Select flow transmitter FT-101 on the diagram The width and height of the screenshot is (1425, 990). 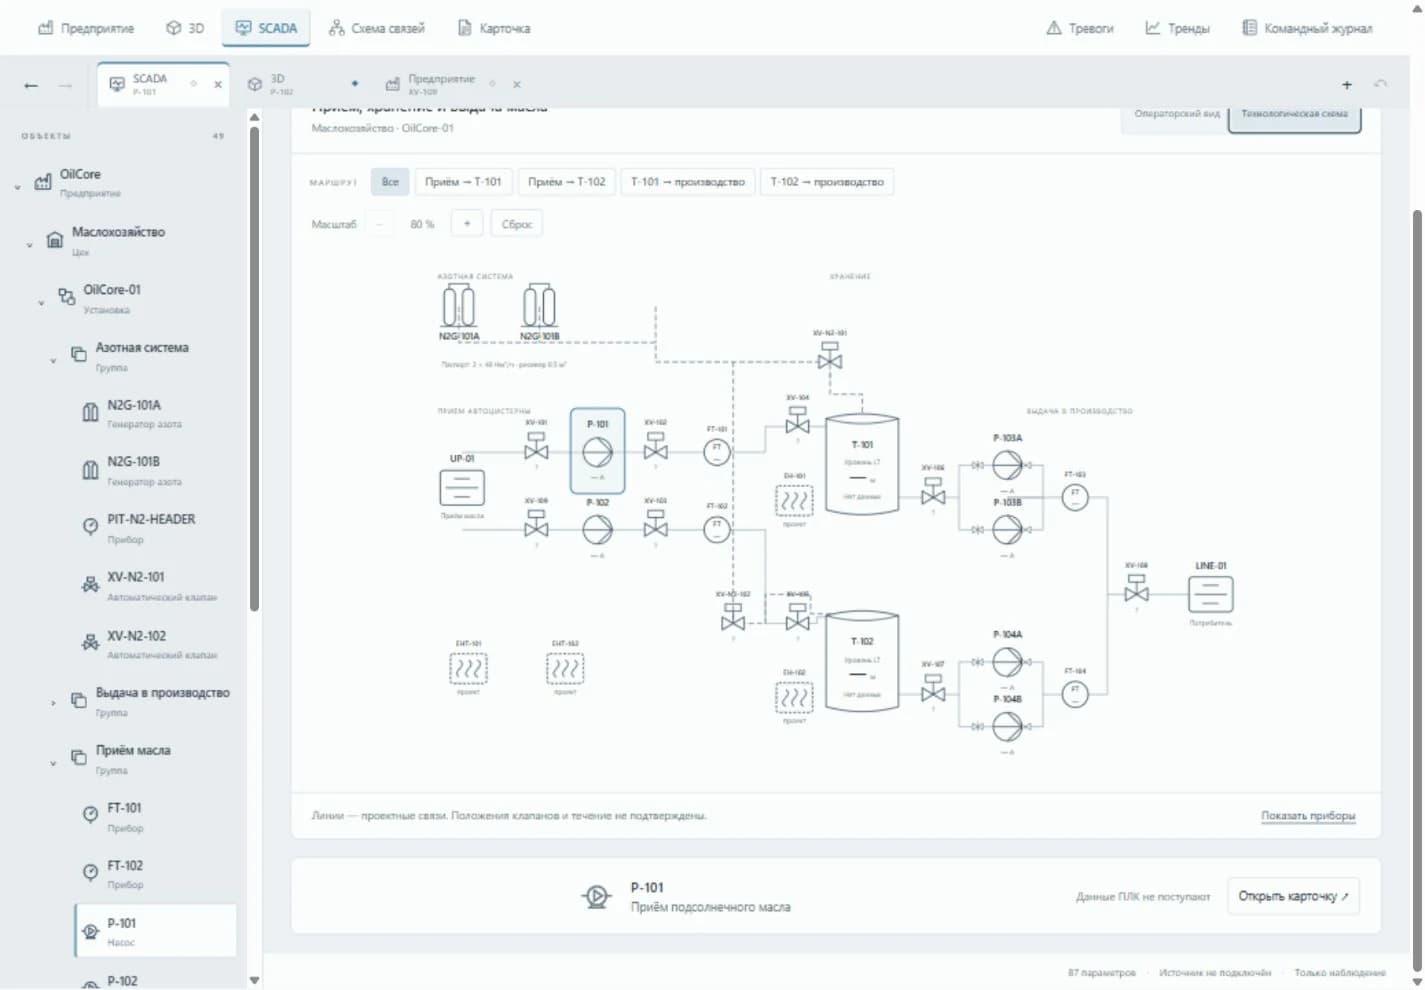717,452
